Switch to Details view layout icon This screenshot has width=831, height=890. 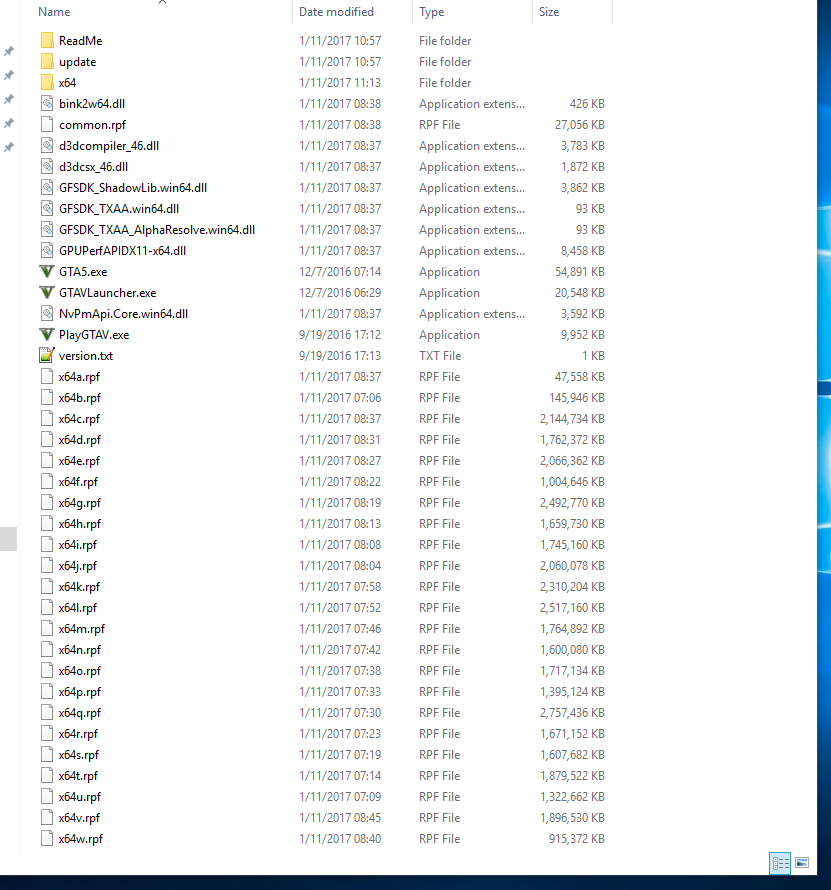coord(780,863)
